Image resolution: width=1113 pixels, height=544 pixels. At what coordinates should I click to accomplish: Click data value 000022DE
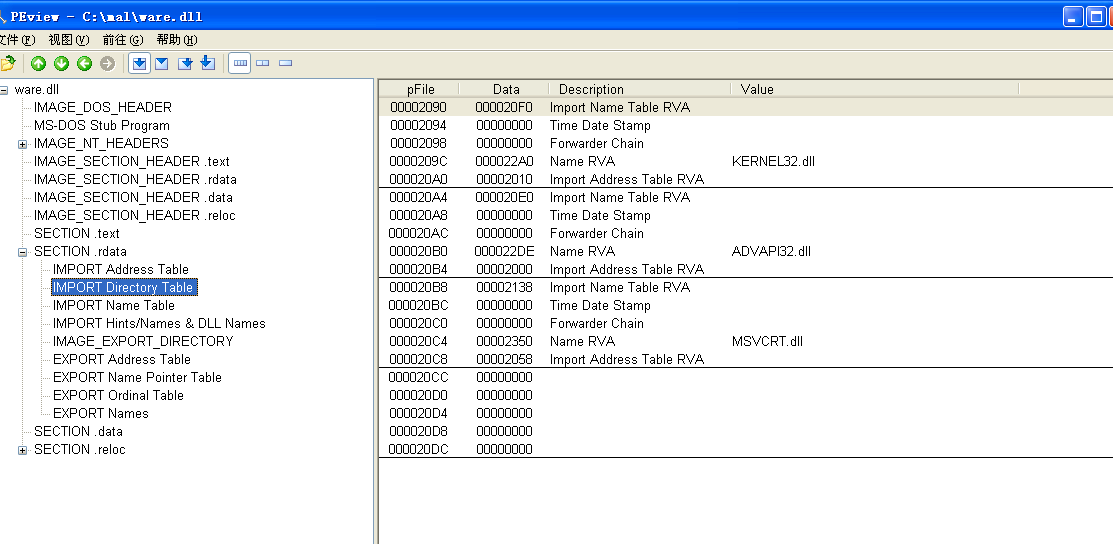504,251
